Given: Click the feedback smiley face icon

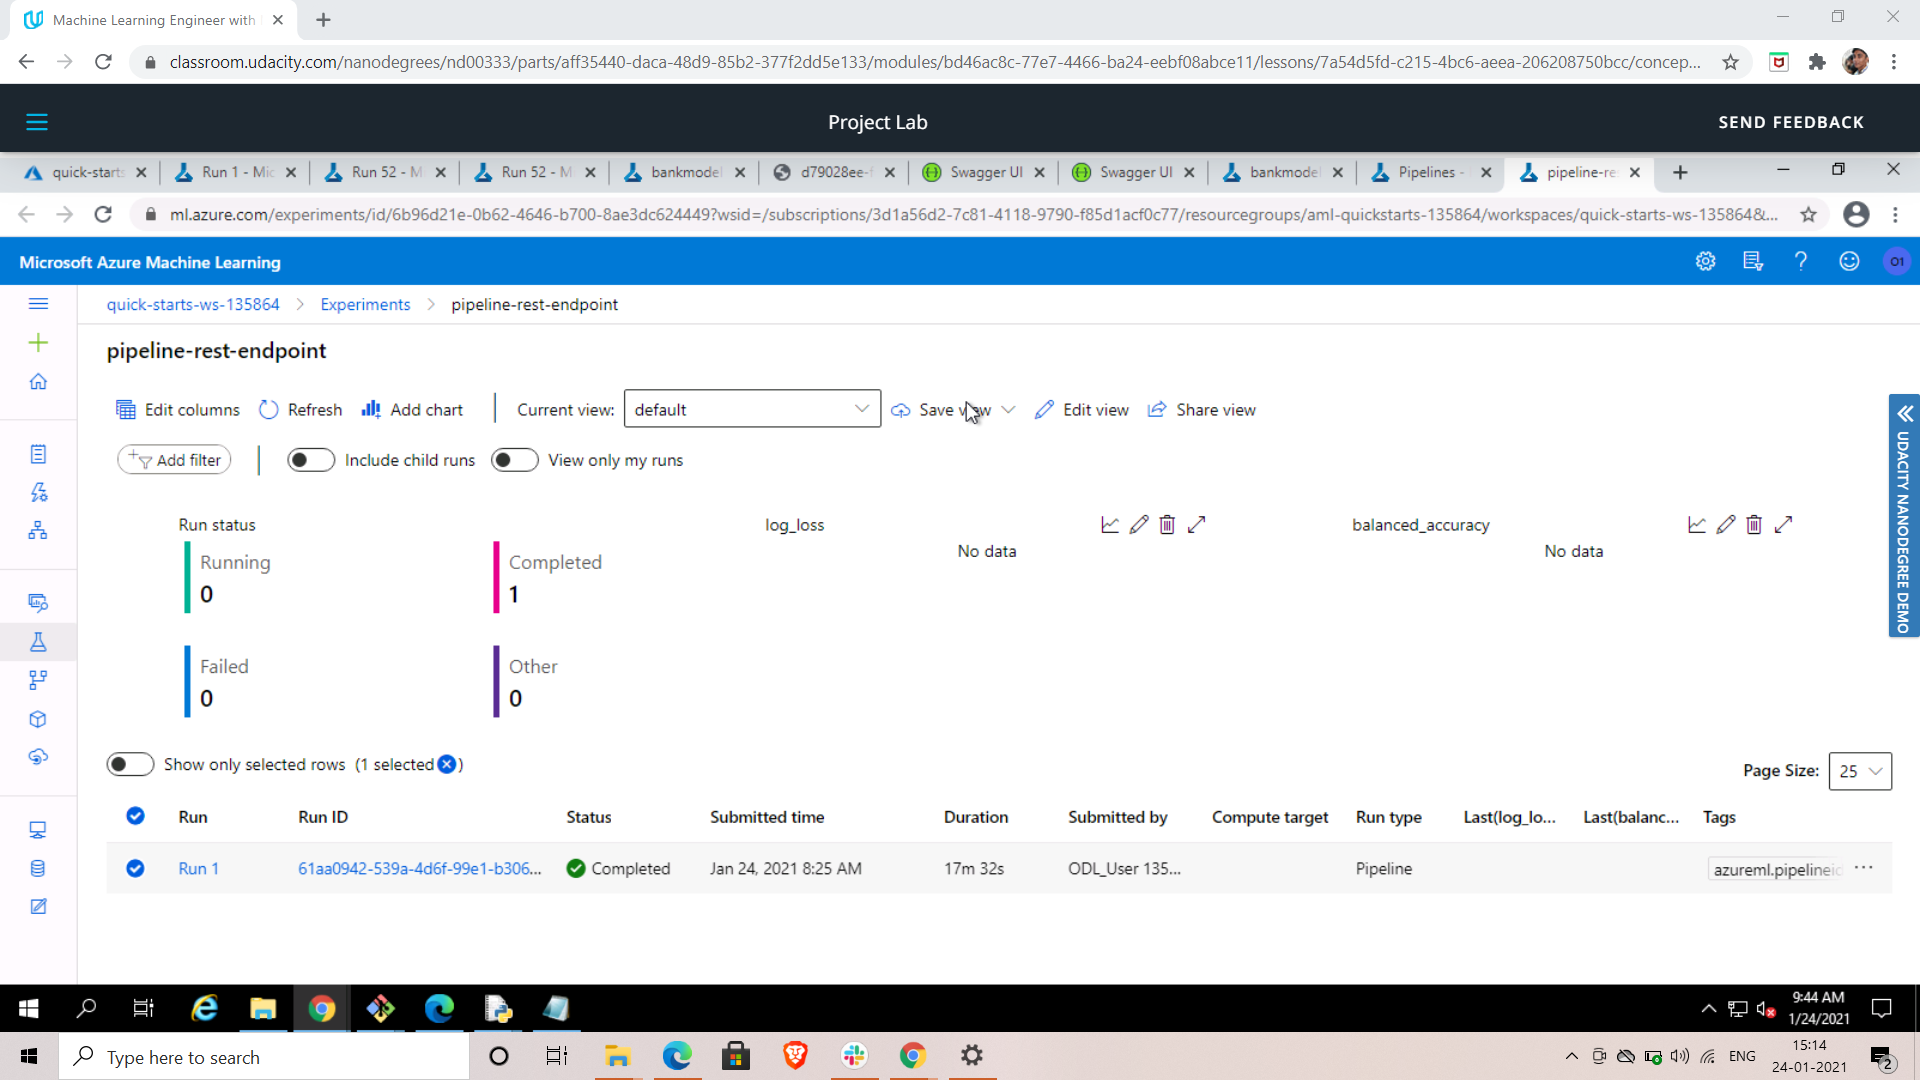Looking at the screenshot, I should pyautogui.click(x=1849, y=262).
